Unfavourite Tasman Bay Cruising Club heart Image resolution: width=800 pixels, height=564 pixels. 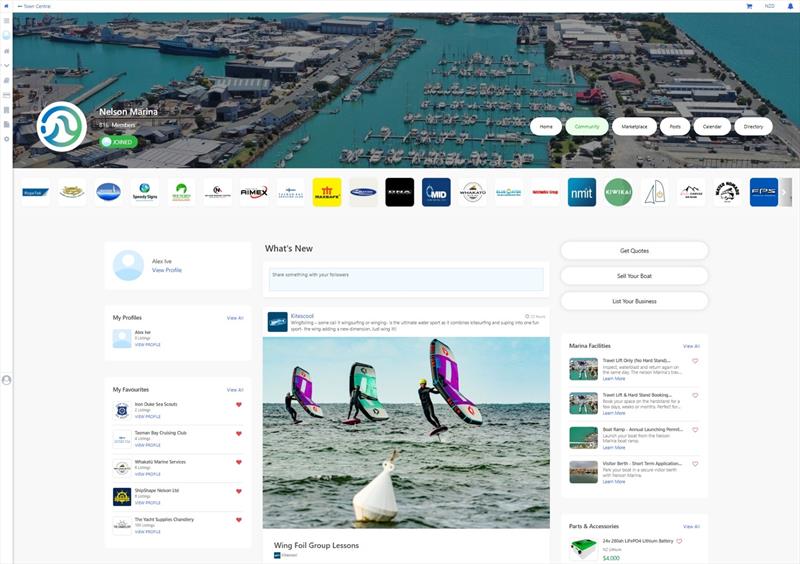point(238,434)
